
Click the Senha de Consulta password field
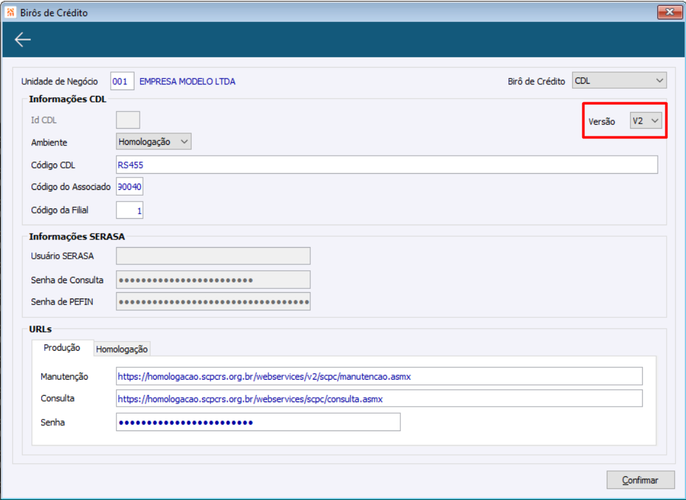[x=213, y=280]
